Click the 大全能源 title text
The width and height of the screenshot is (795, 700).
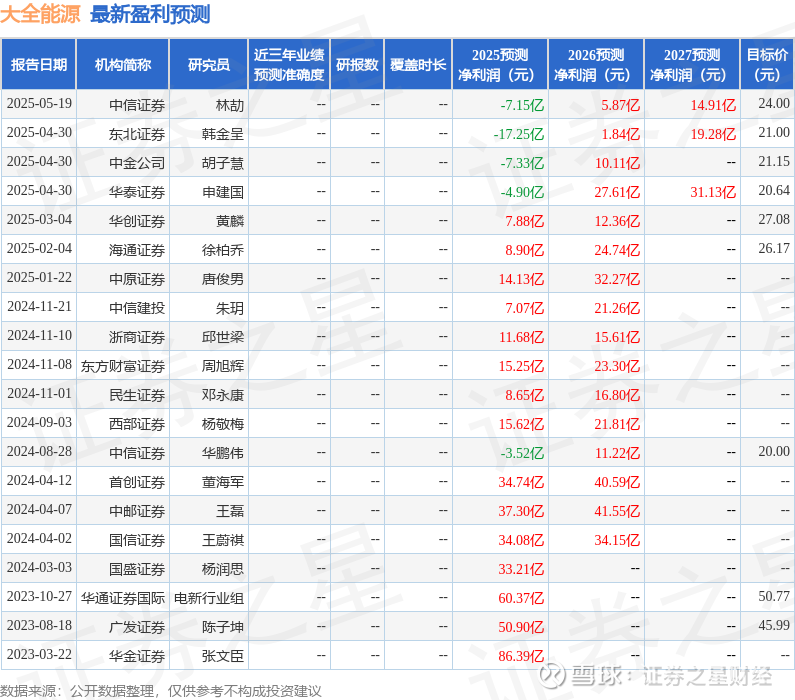tap(40, 14)
